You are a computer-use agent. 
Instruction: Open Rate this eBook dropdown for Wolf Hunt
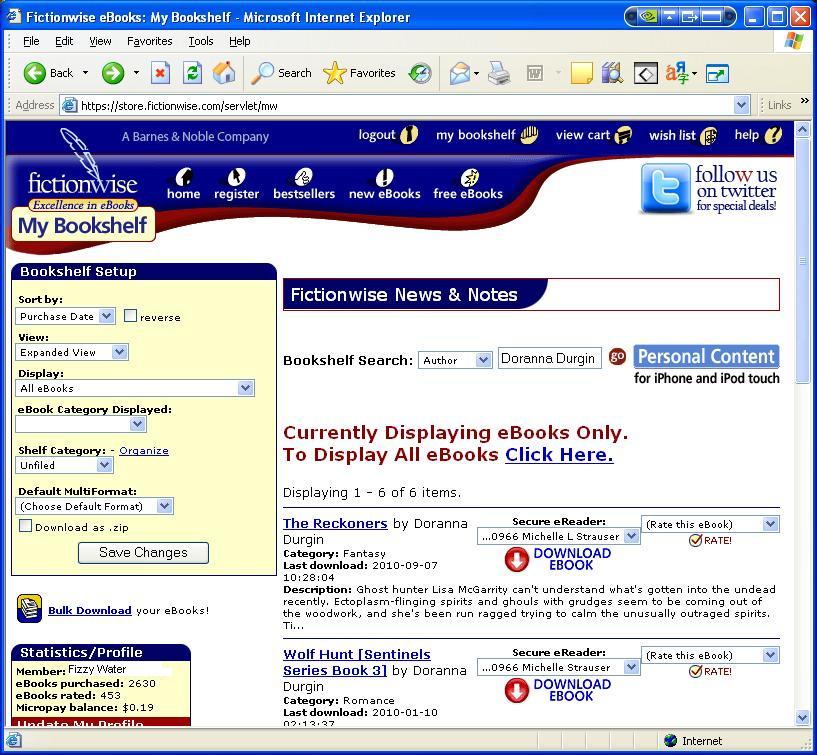click(x=710, y=655)
